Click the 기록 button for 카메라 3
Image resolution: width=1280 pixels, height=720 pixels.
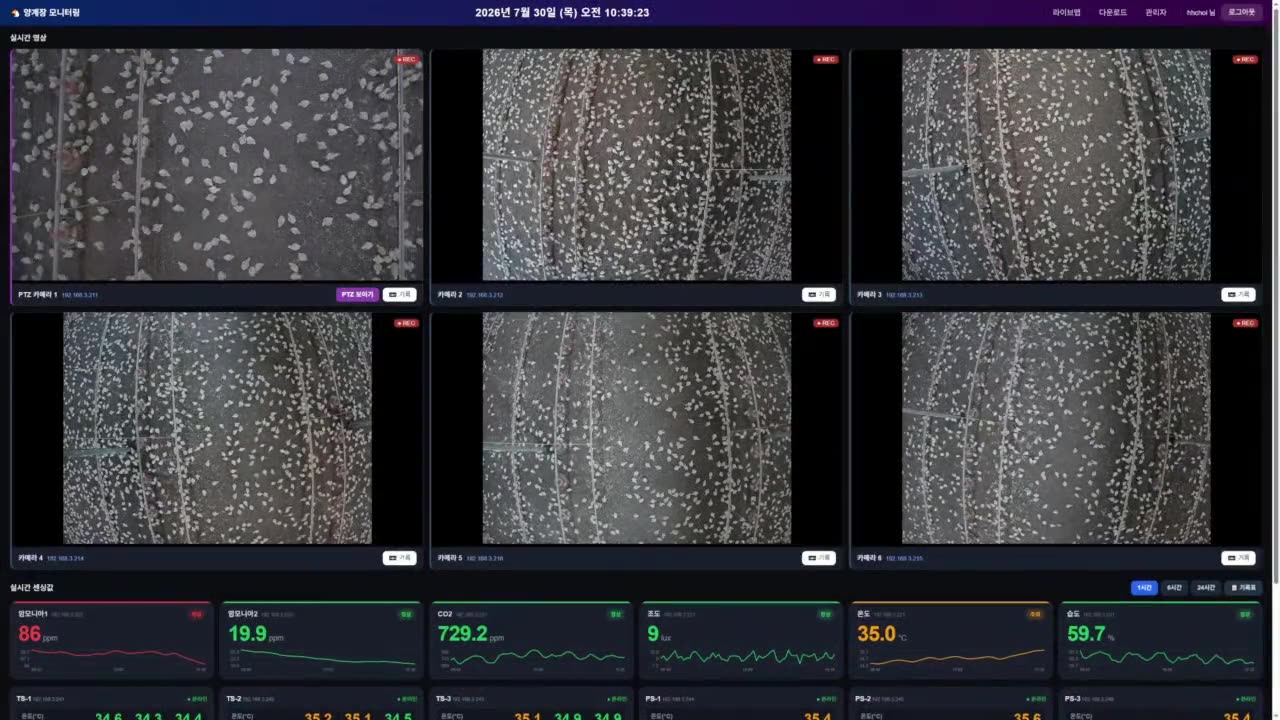pos(1238,295)
